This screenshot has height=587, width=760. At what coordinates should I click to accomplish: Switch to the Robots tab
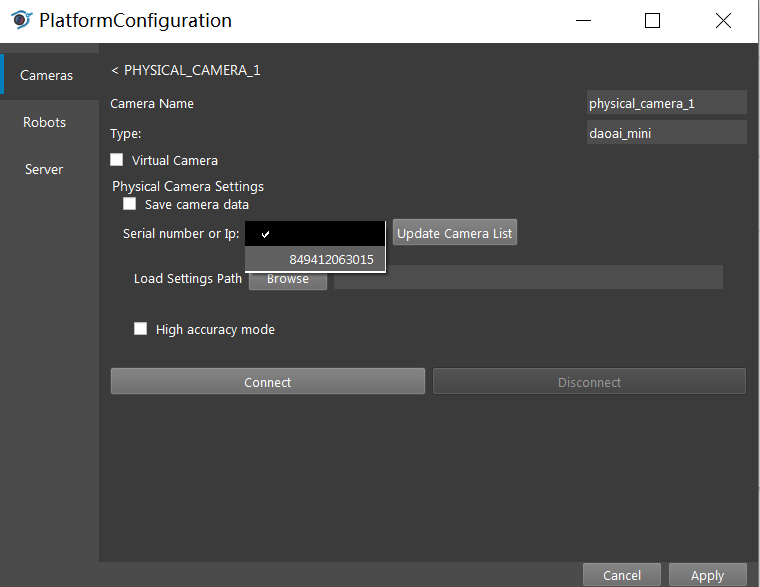[x=45, y=122]
